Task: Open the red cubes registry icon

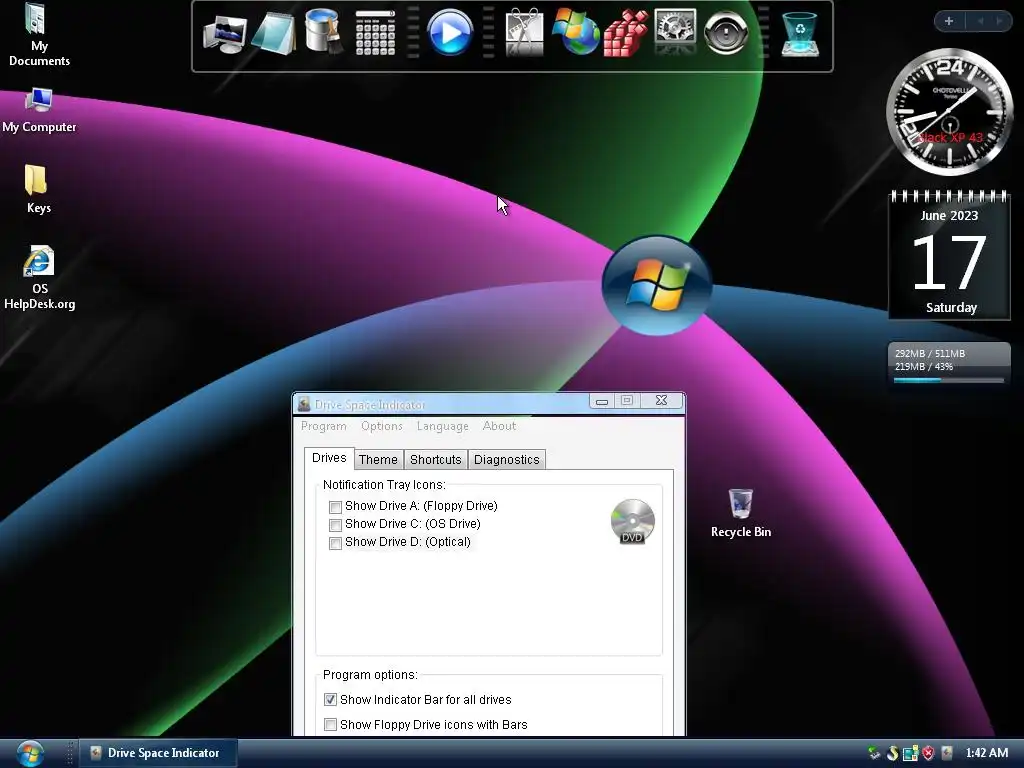Action: pyautogui.click(x=625, y=33)
